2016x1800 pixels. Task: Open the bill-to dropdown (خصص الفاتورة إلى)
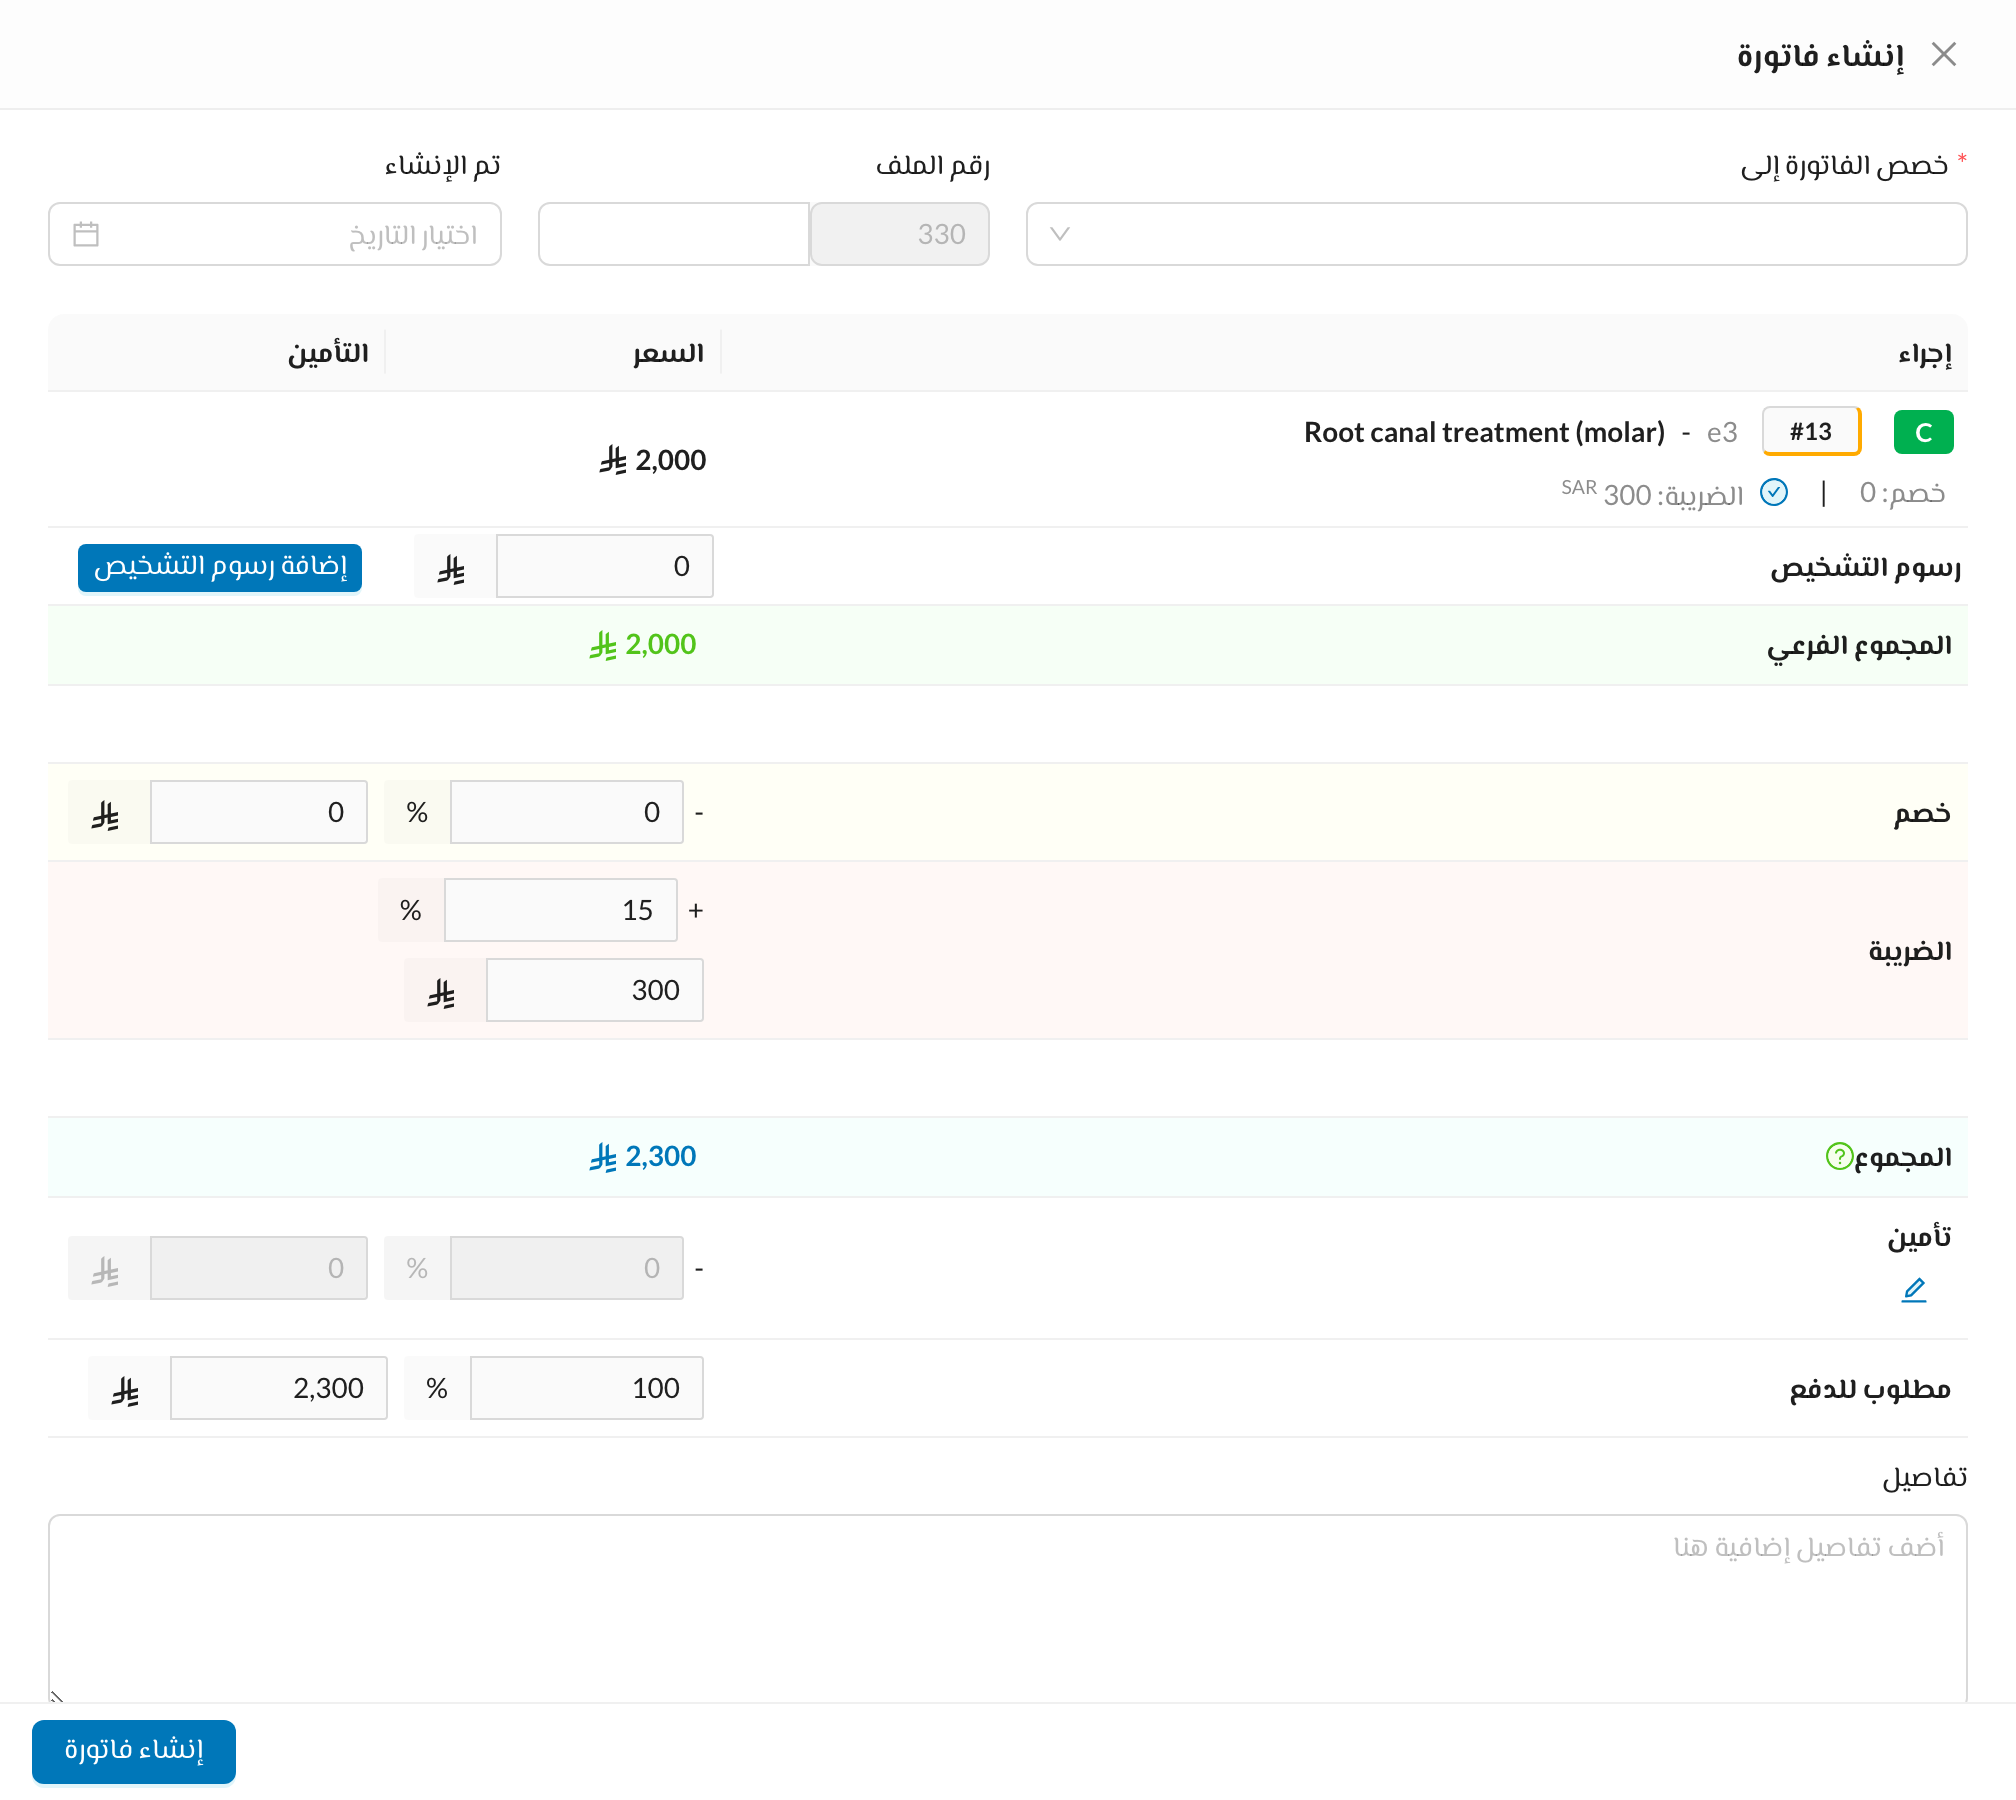(x=1496, y=234)
